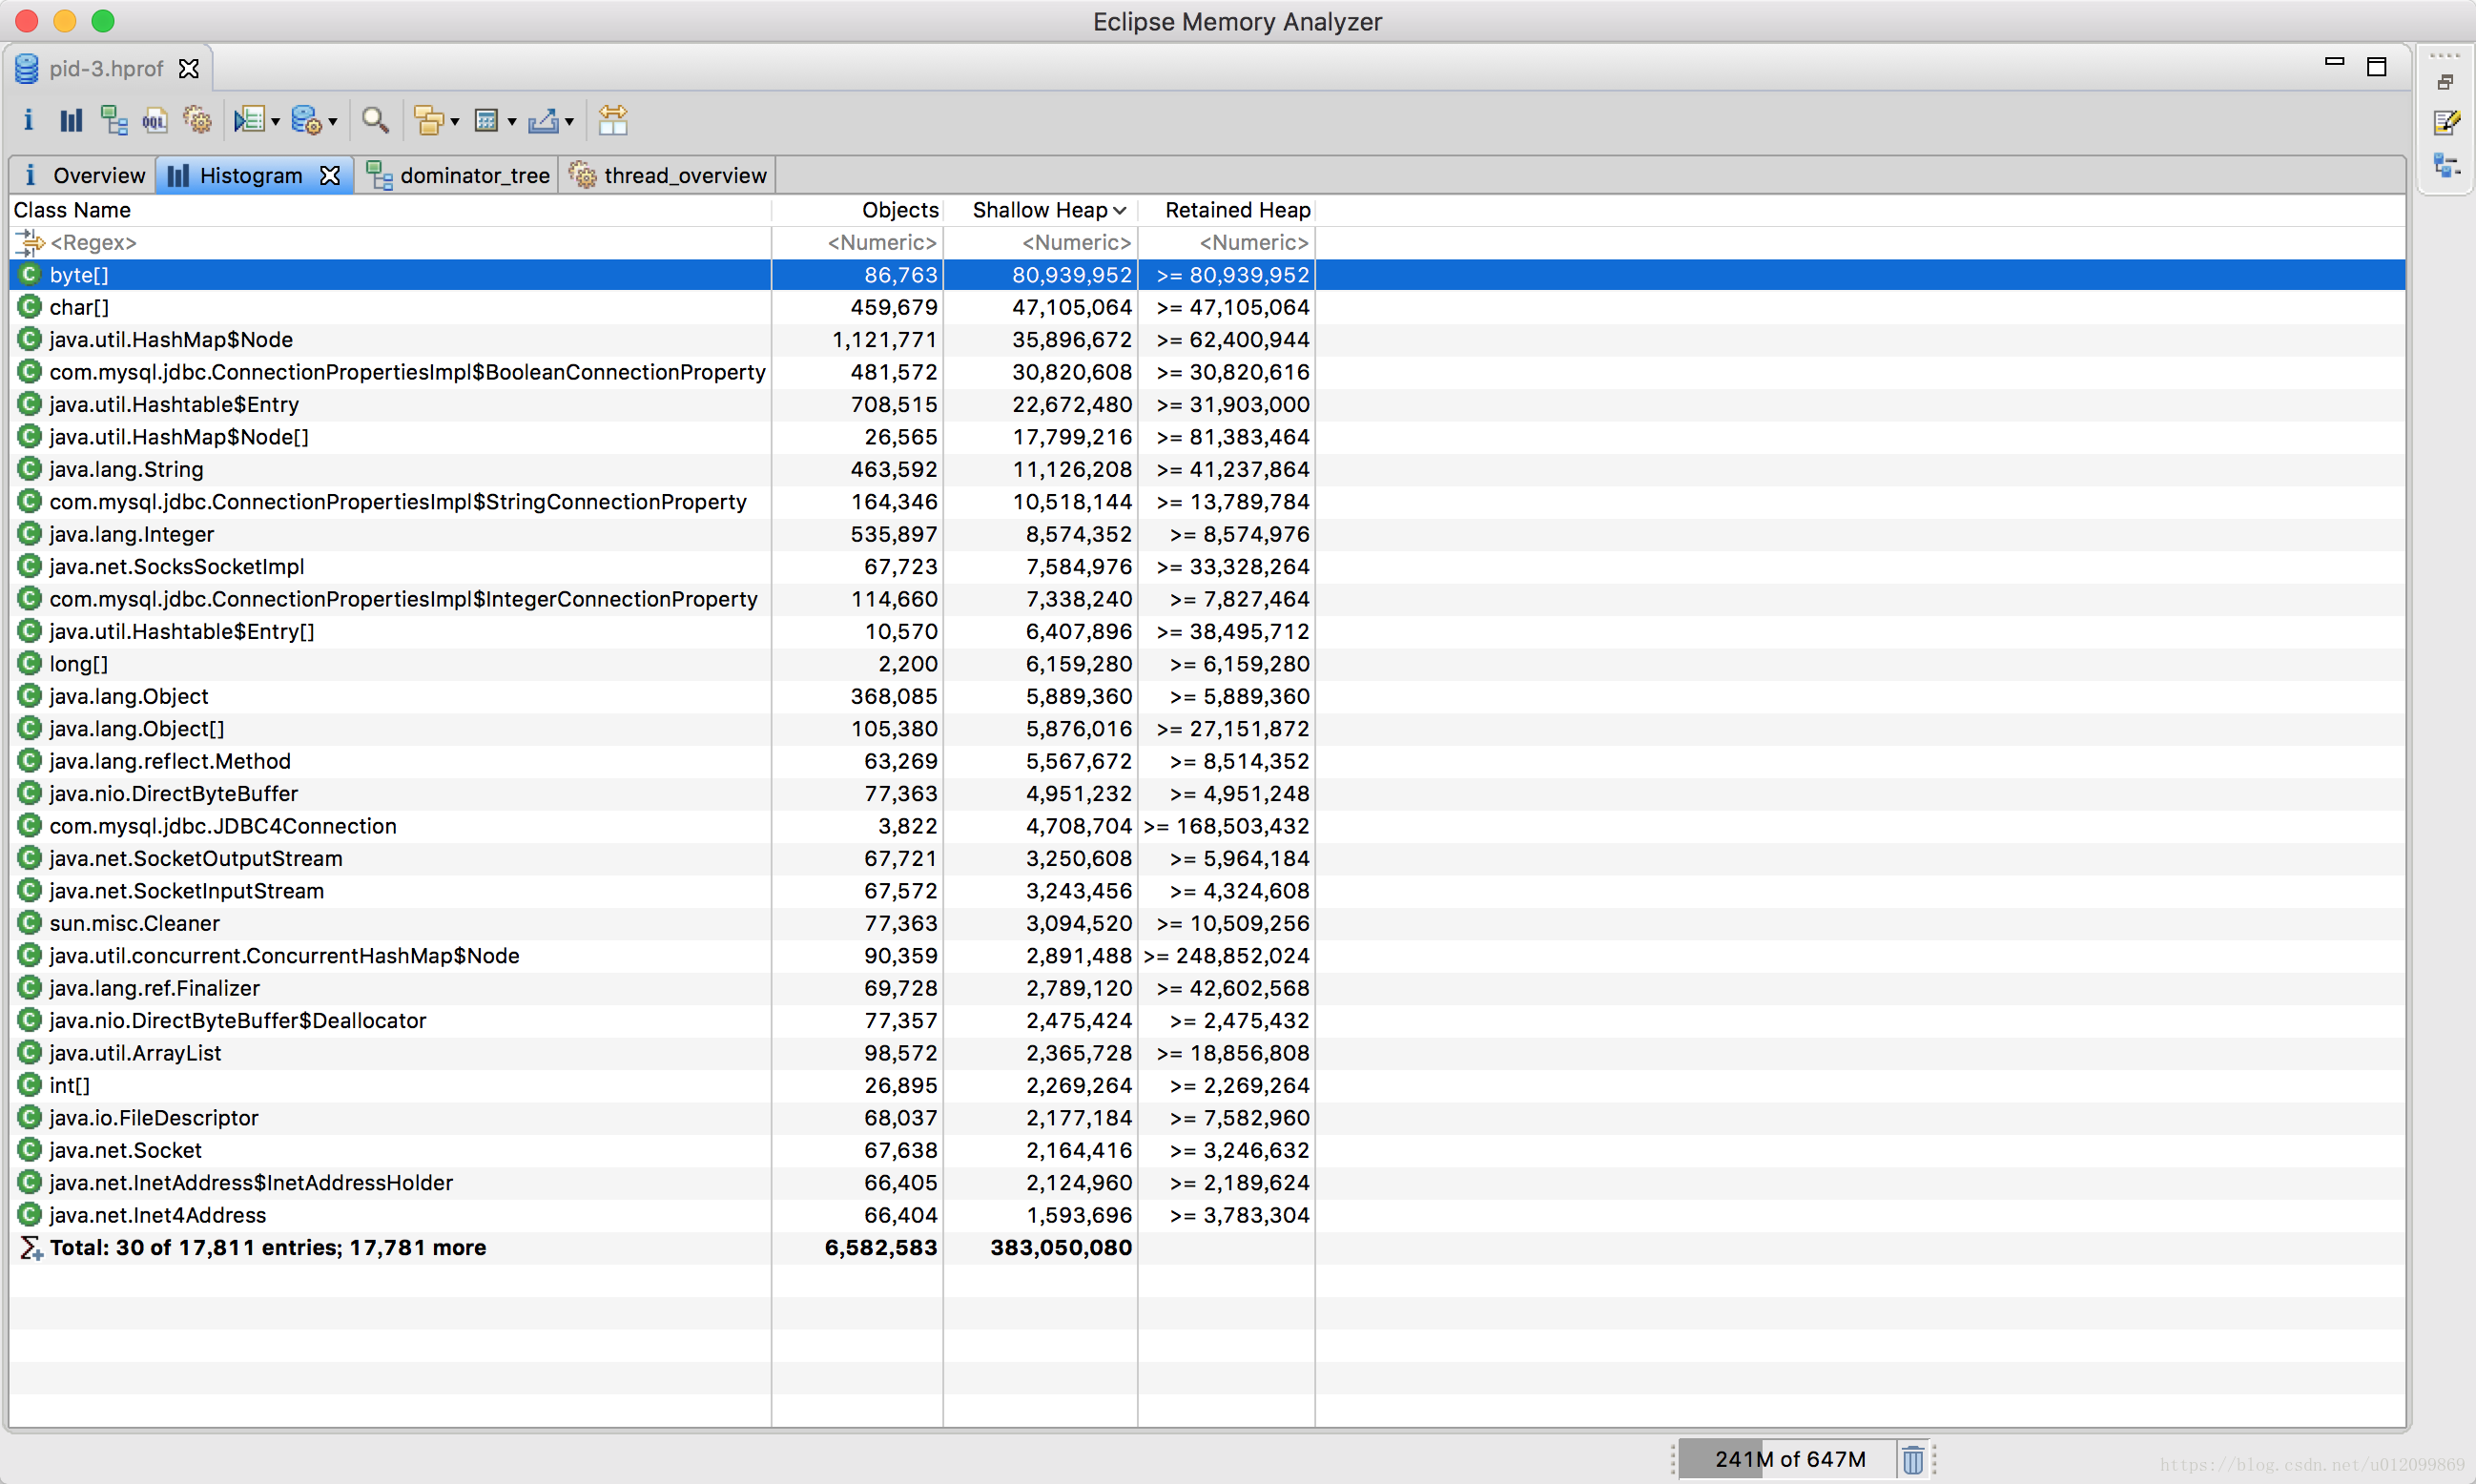Switch to the Overview tab
The width and height of the screenshot is (2476, 1484).
click(83, 176)
